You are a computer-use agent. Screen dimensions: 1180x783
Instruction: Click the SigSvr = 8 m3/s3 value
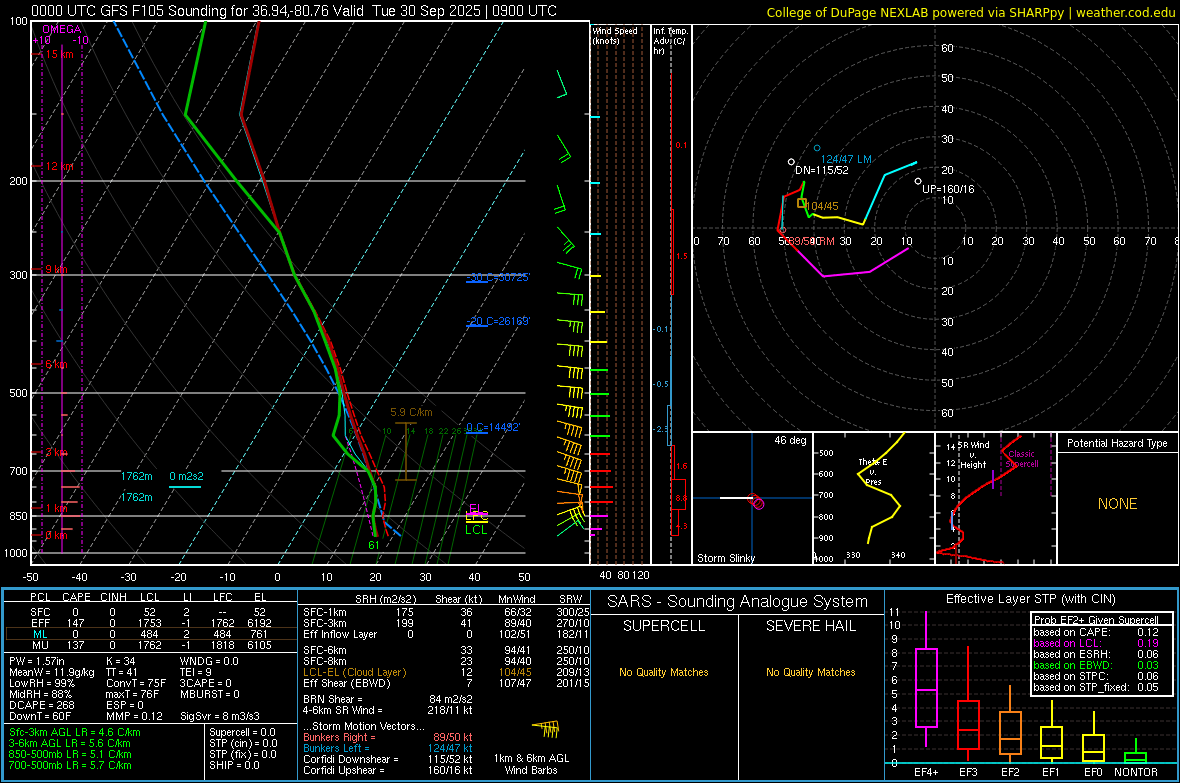tap(220, 716)
